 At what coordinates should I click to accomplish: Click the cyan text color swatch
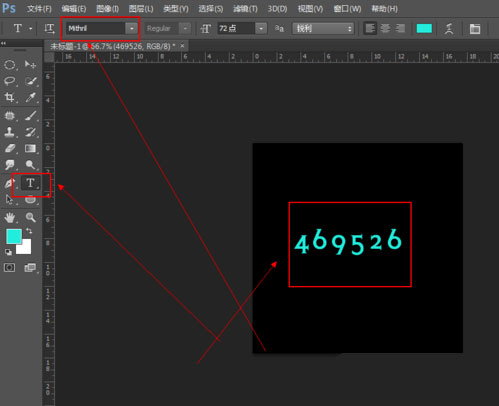coord(424,28)
